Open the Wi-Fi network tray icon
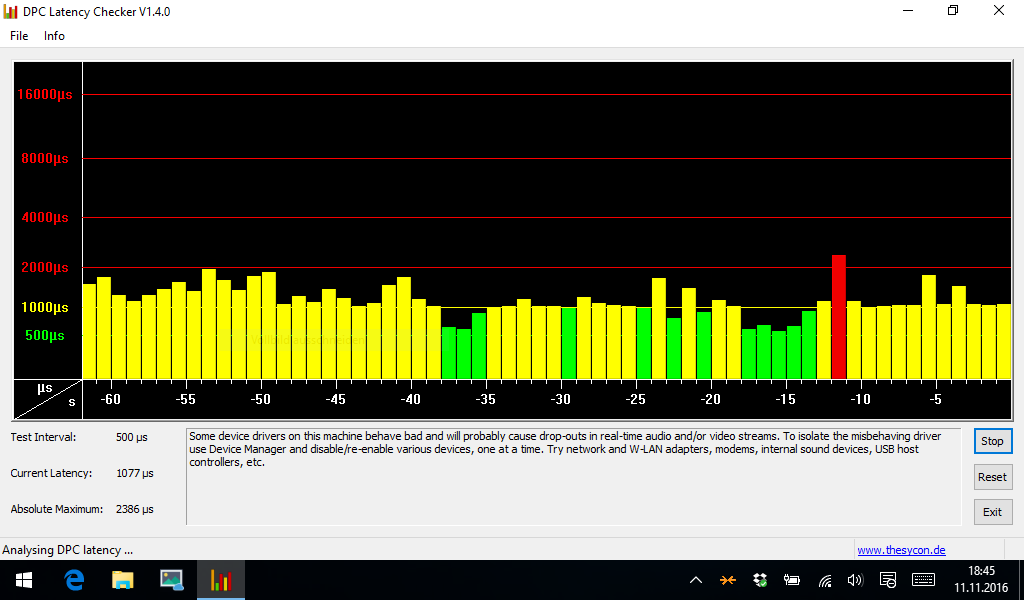Screen dimensions: 1024x600 (x=825, y=580)
